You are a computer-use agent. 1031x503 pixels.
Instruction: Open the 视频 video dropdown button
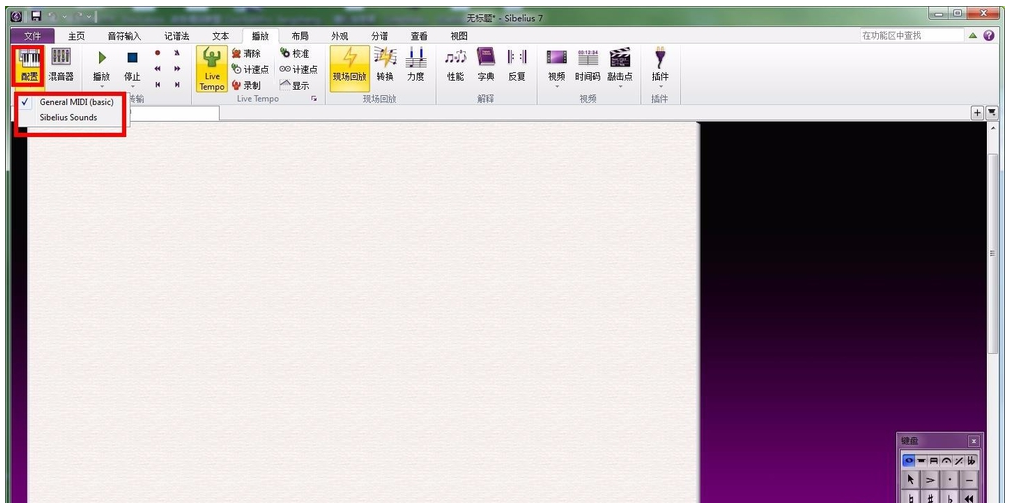(x=556, y=68)
